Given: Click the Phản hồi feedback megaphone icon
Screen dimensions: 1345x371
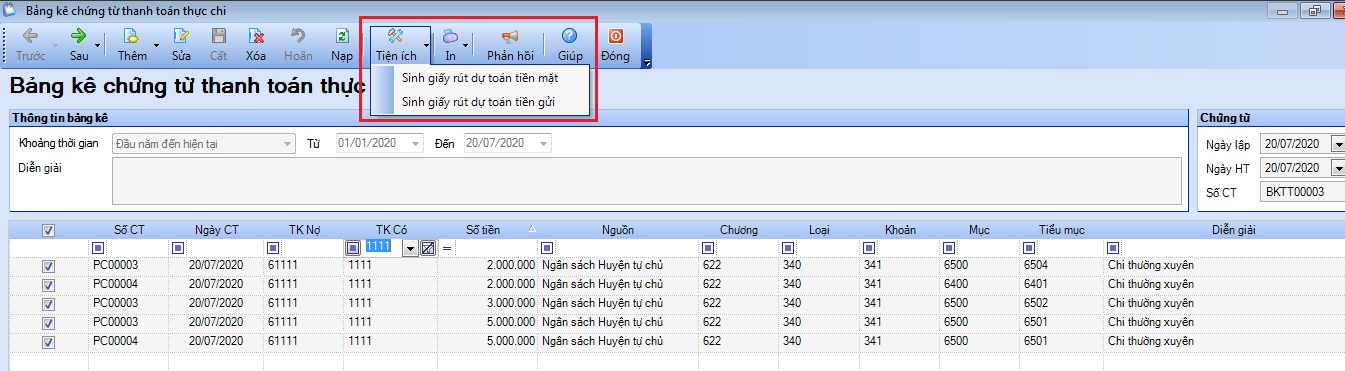Looking at the screenshot, I should click(511, 36).
